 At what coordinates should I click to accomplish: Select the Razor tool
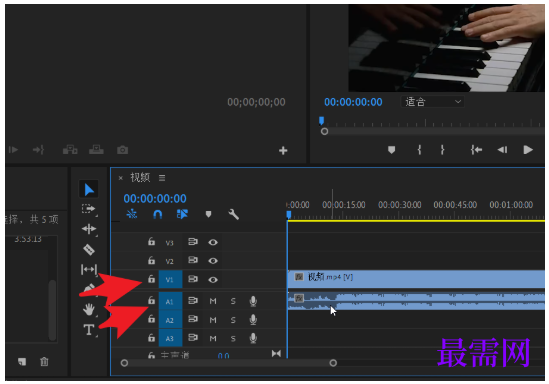pyautogui.click(x=89, y=250)
